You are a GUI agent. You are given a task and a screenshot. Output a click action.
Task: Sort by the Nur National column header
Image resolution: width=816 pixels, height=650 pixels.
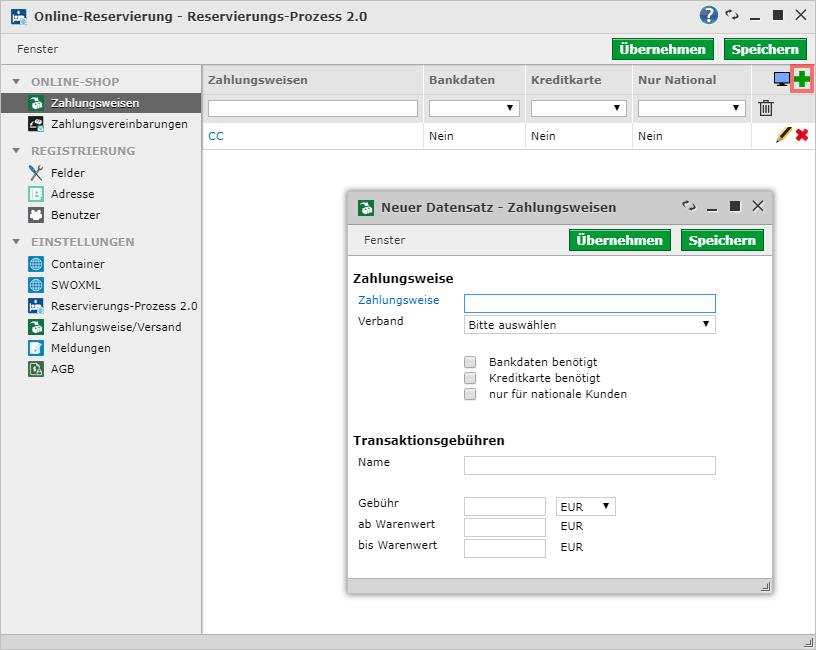point(677,80)
